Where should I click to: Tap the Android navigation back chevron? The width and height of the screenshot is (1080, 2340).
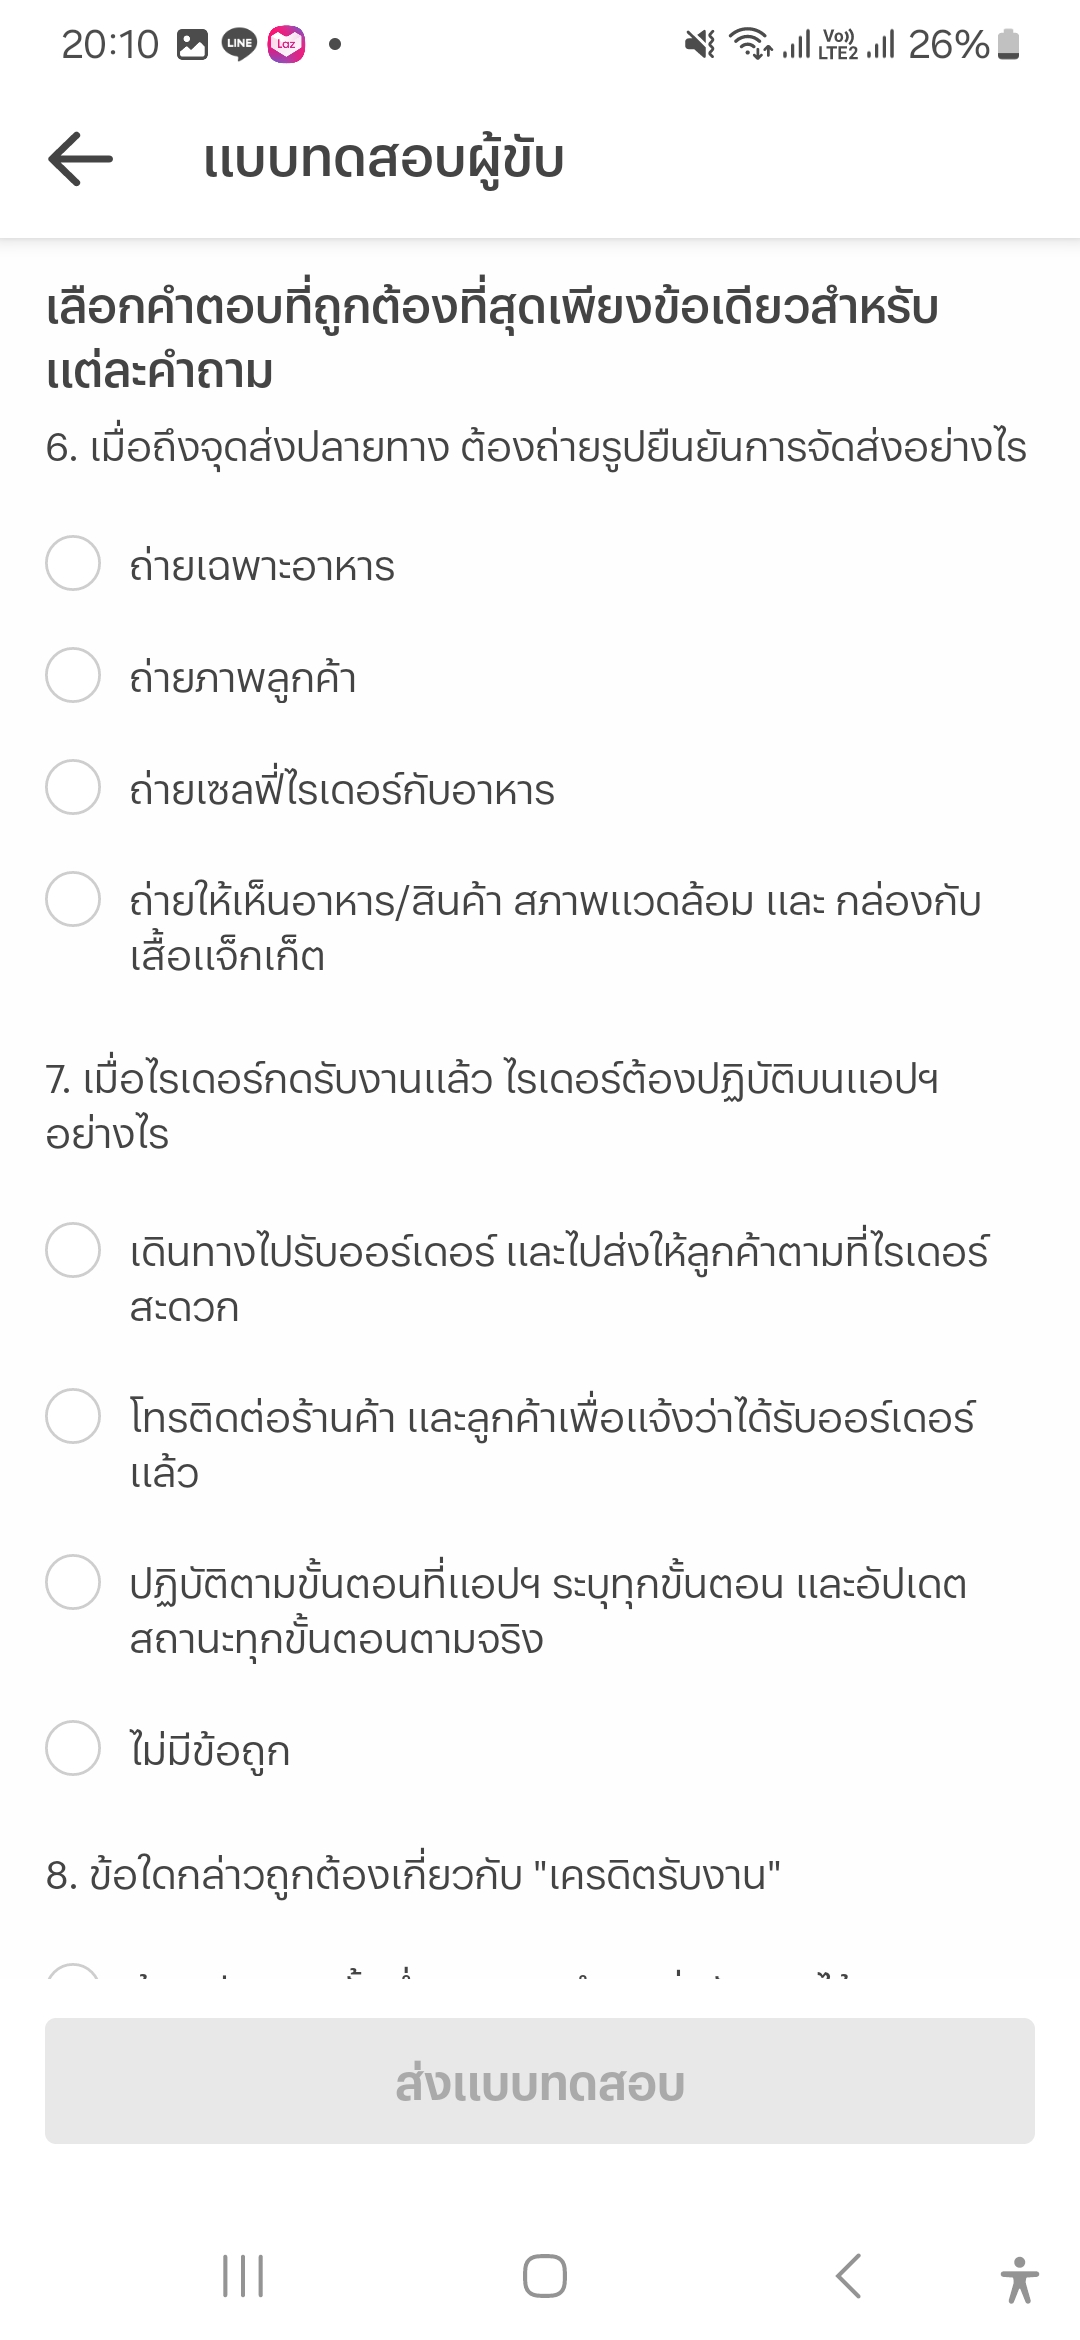pos(848,2276)
